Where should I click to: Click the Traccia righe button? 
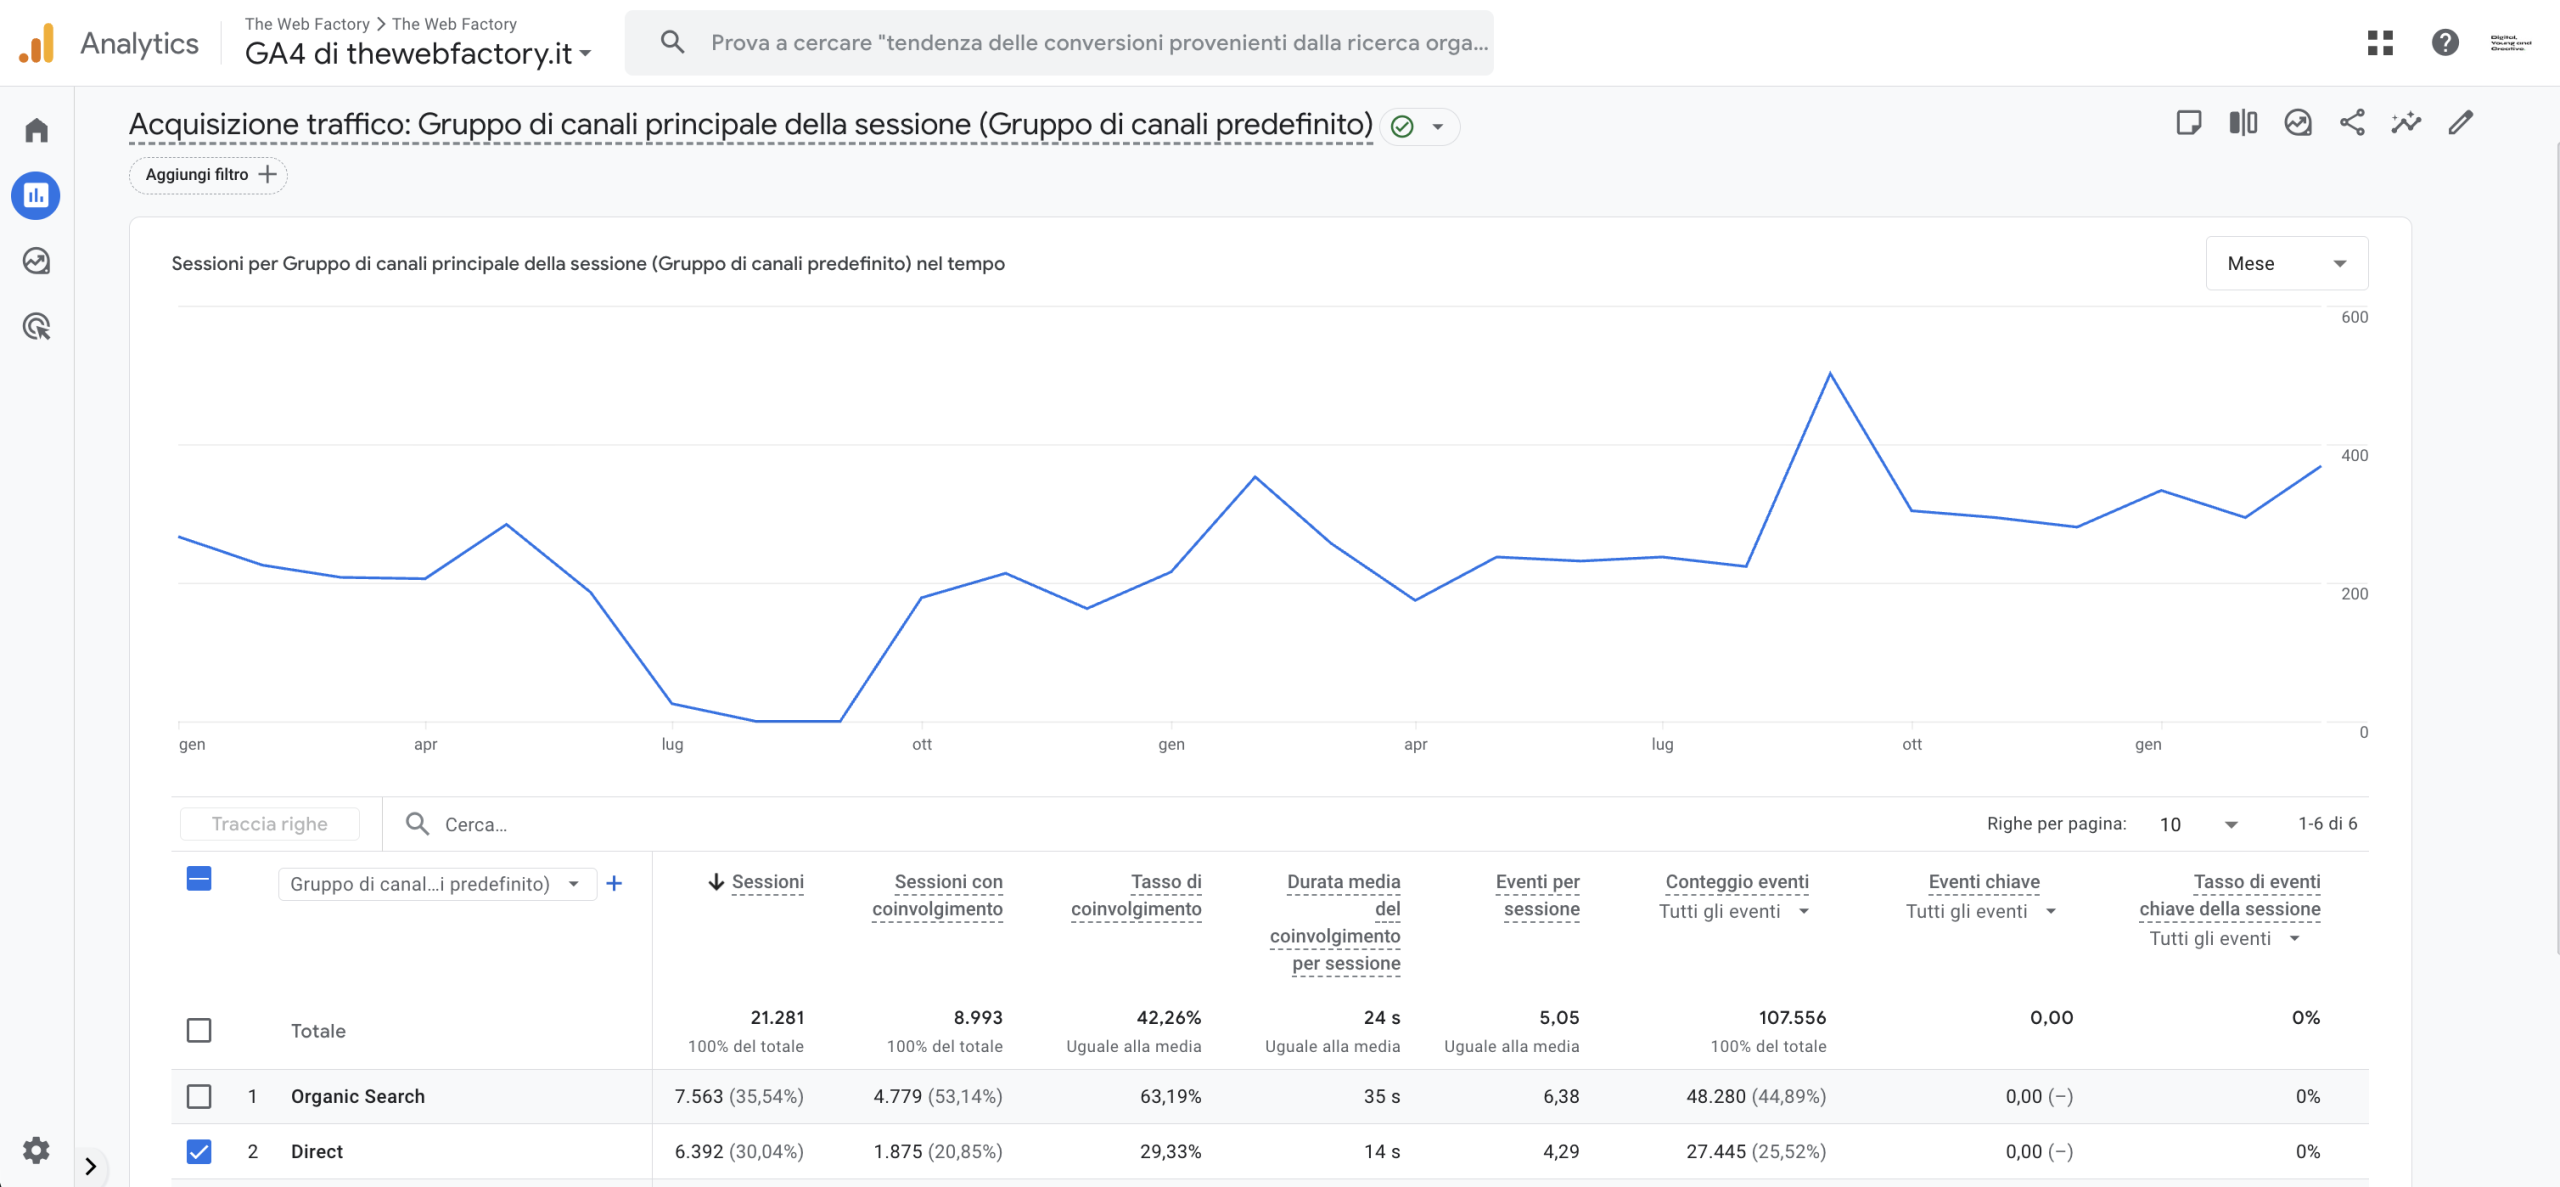coord(269,823)
